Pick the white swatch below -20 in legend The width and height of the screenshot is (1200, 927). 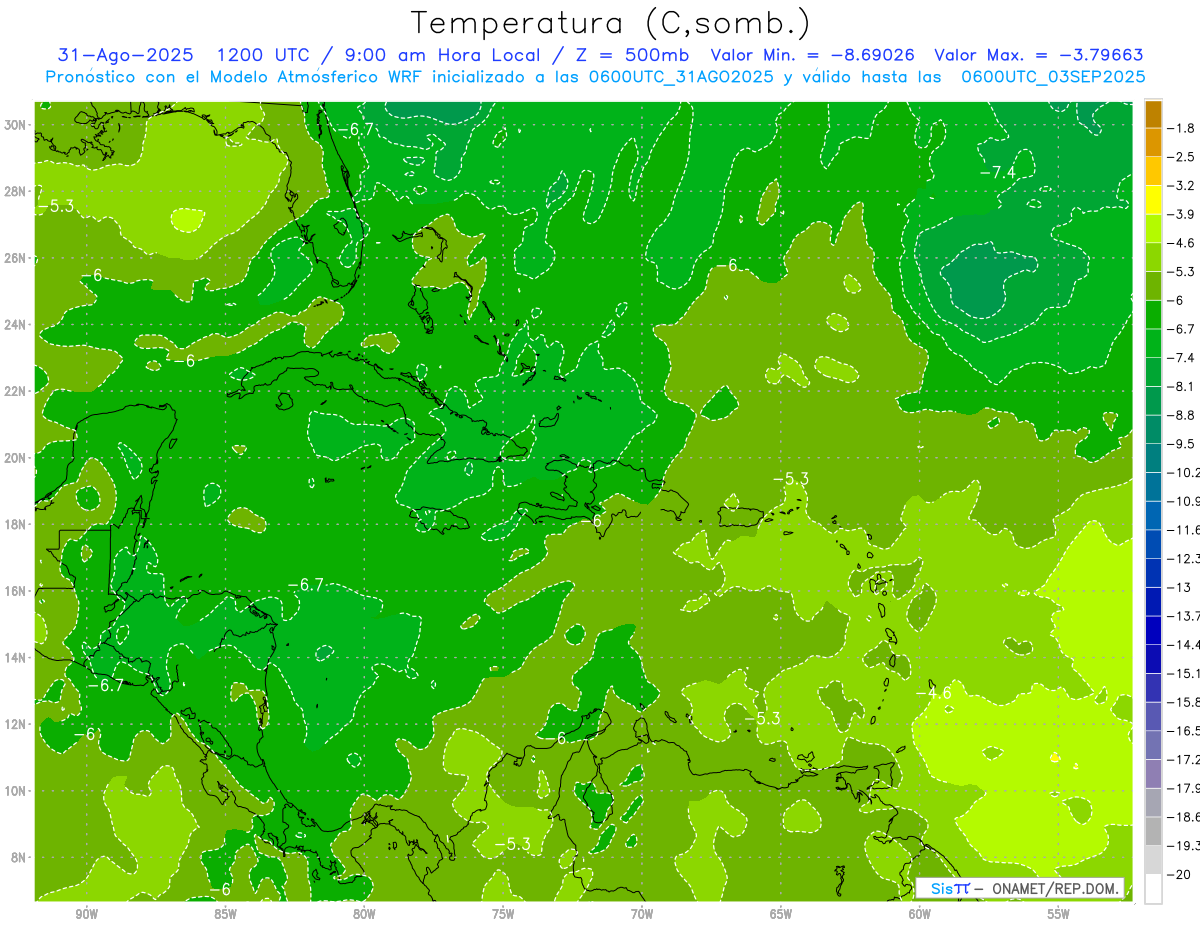(x=1153, y=888)
